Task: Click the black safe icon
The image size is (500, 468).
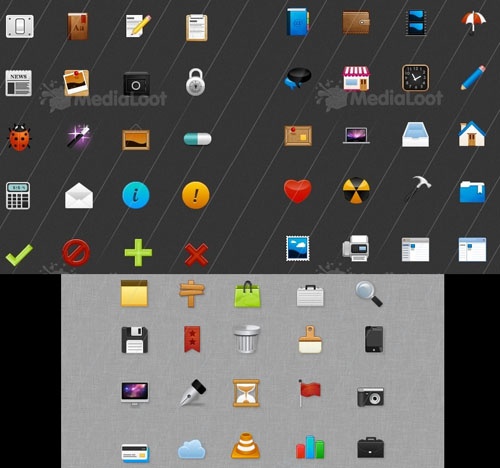Action: [136, 84]
